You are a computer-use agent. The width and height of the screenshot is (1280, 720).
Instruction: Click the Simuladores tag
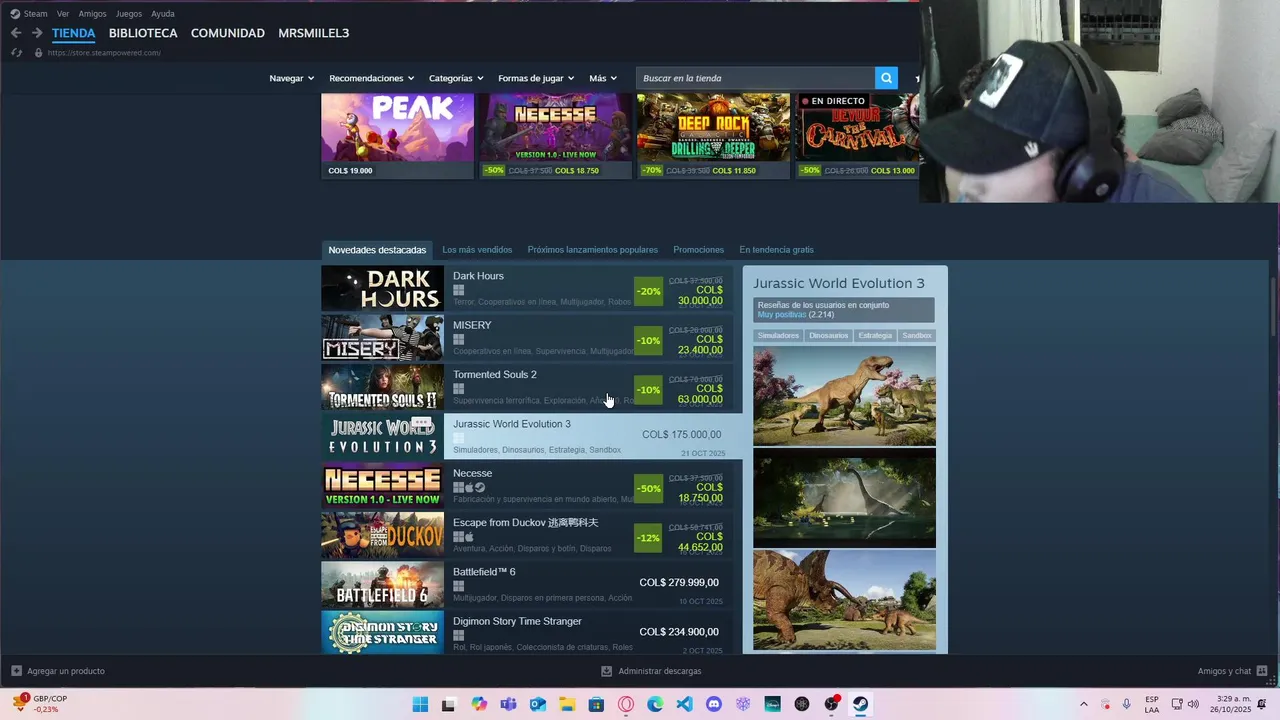(x=778, y=336)
